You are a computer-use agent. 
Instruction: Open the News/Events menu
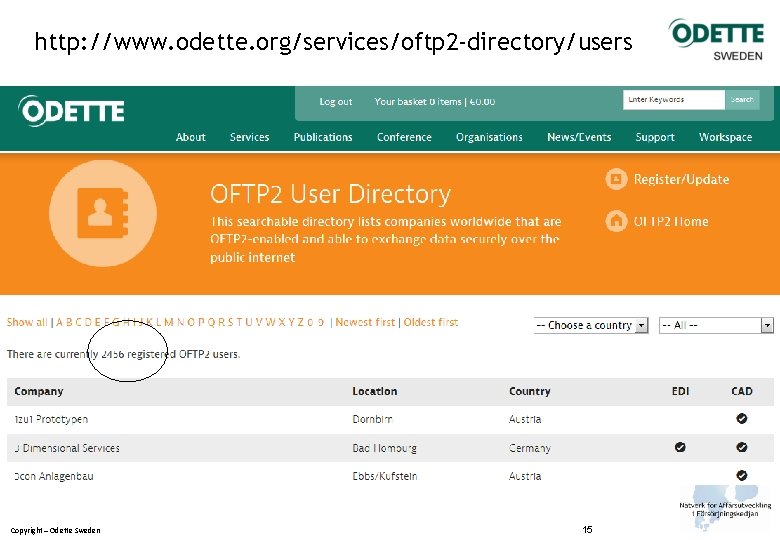pos(579,137)
